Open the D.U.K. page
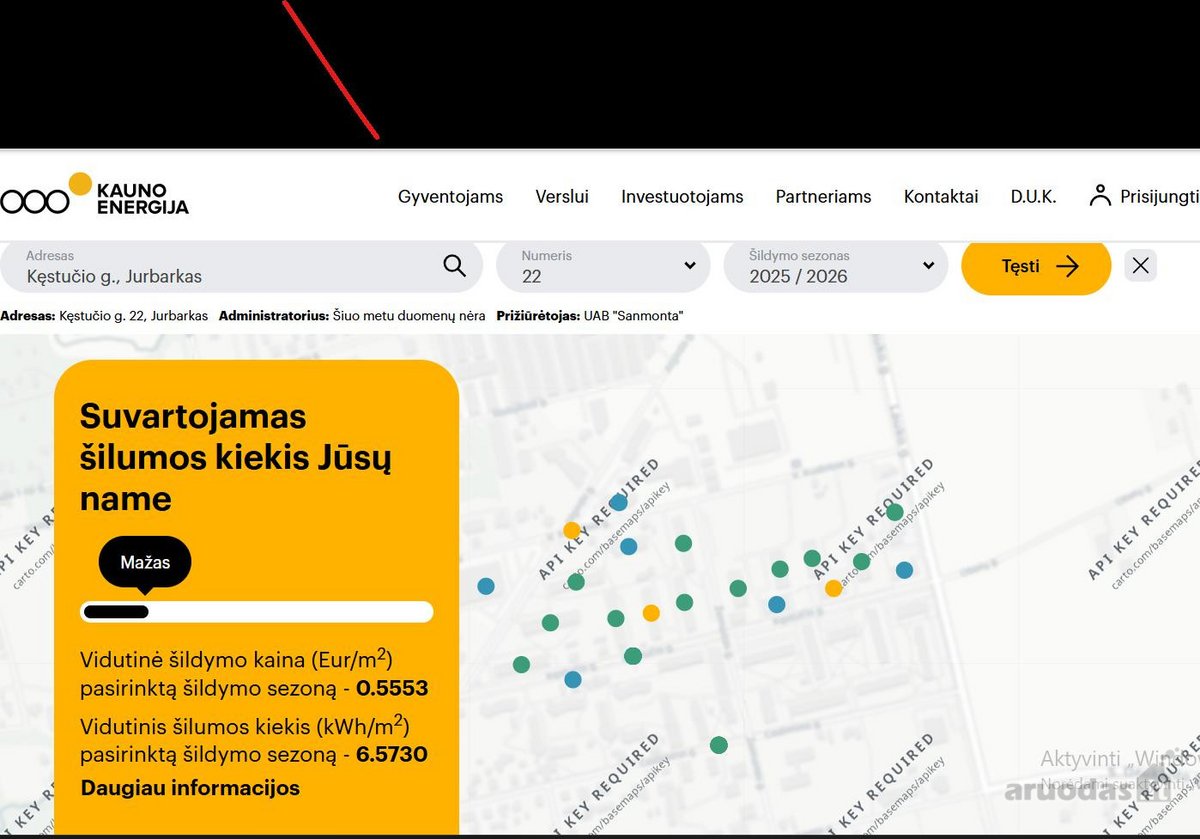This screenshot has width=1200, height=839. point(1033,197)
